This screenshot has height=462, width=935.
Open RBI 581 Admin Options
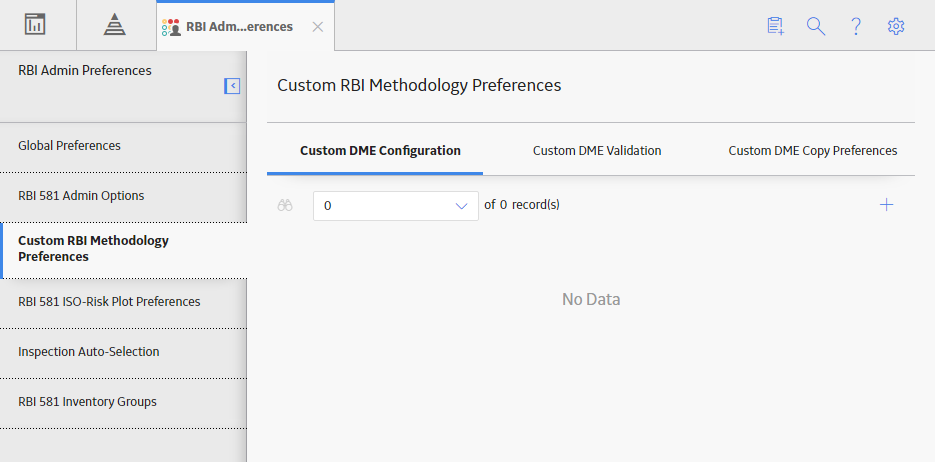click(x=123, y=196)
